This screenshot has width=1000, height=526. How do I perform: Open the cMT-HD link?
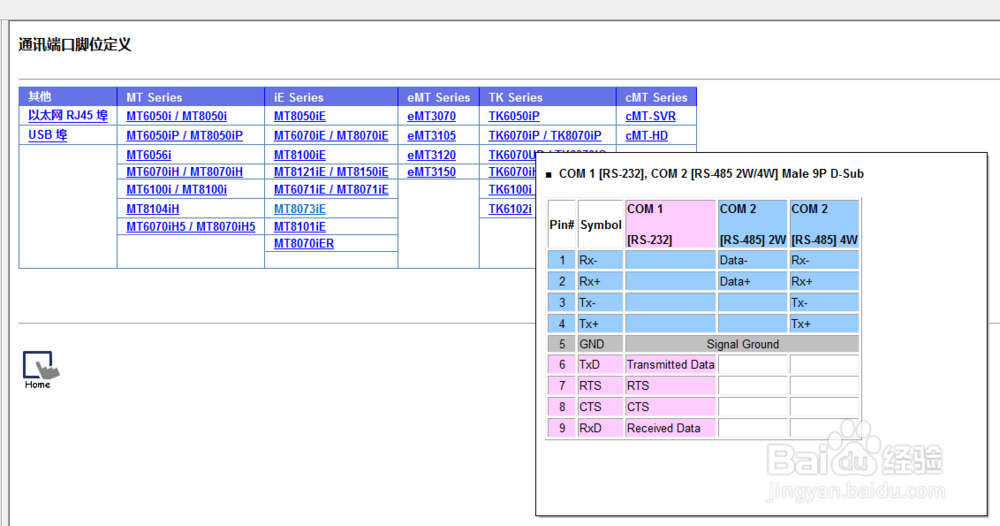(647, 135)
